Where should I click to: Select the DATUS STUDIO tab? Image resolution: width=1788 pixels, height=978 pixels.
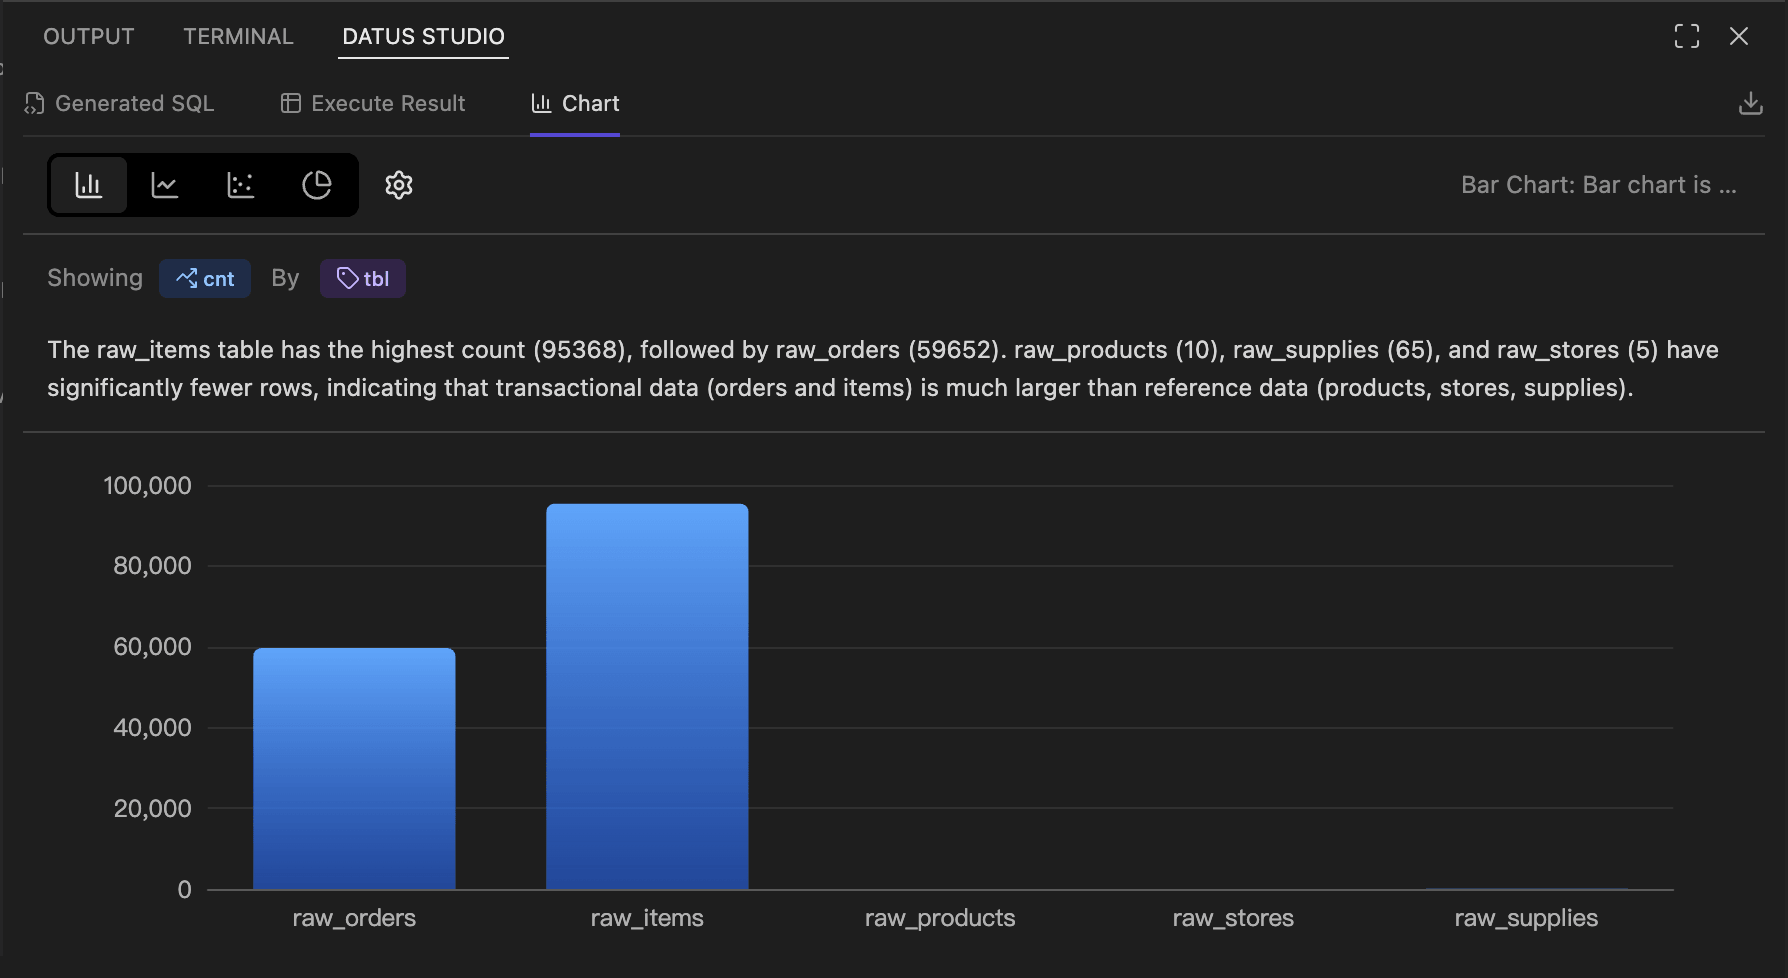point(423,36)
